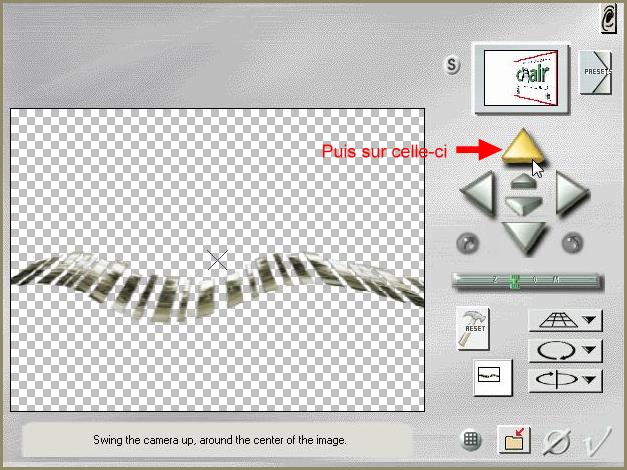Image resolution: width=627 pixels, height=470 pixels.
Task: Expand the axis spin dropdown
Action: coord(565,379)
